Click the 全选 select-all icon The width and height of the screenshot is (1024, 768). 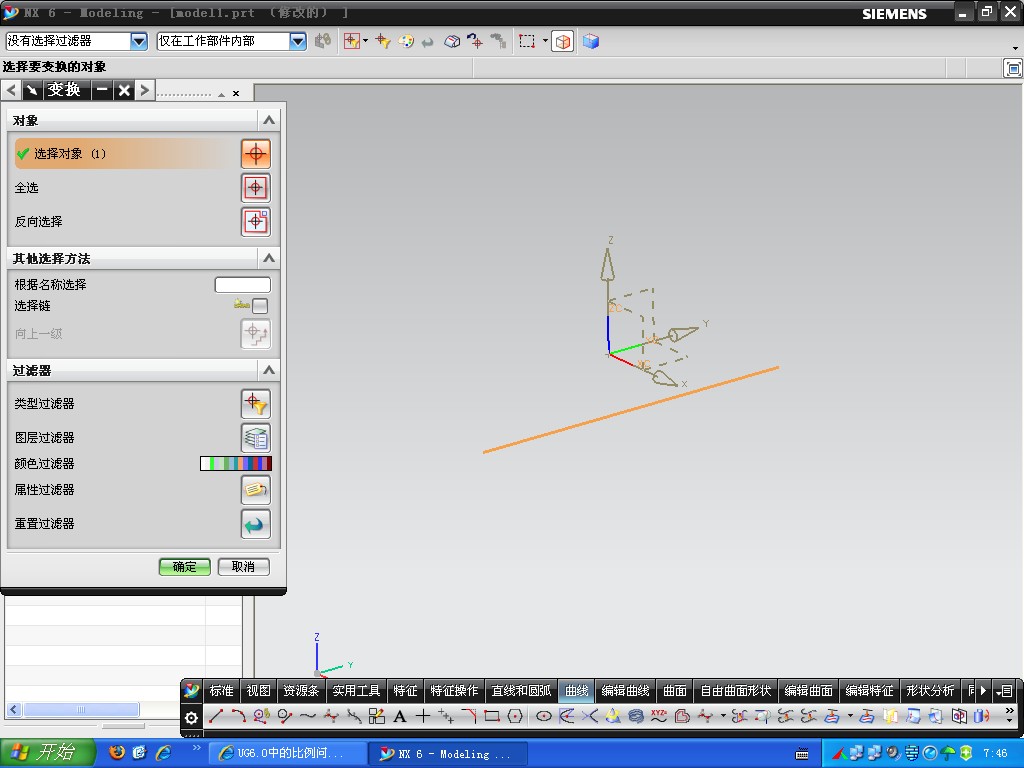(x=255, y=188)
